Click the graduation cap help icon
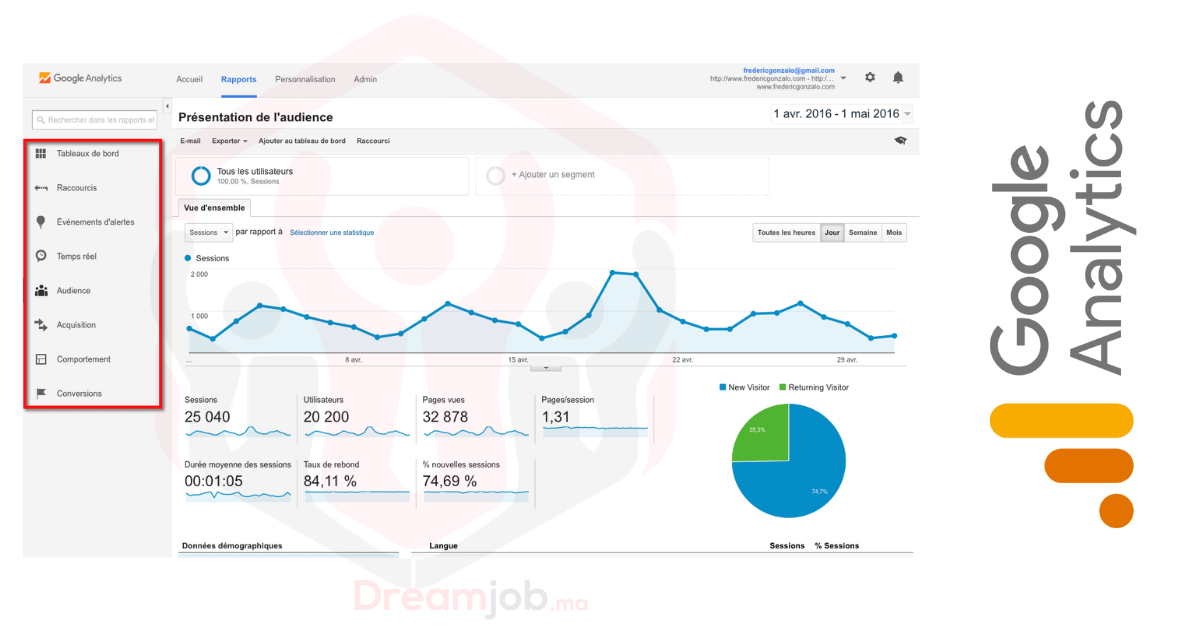The height and width of the screenshot is (628, 1200). click(900, 141)
